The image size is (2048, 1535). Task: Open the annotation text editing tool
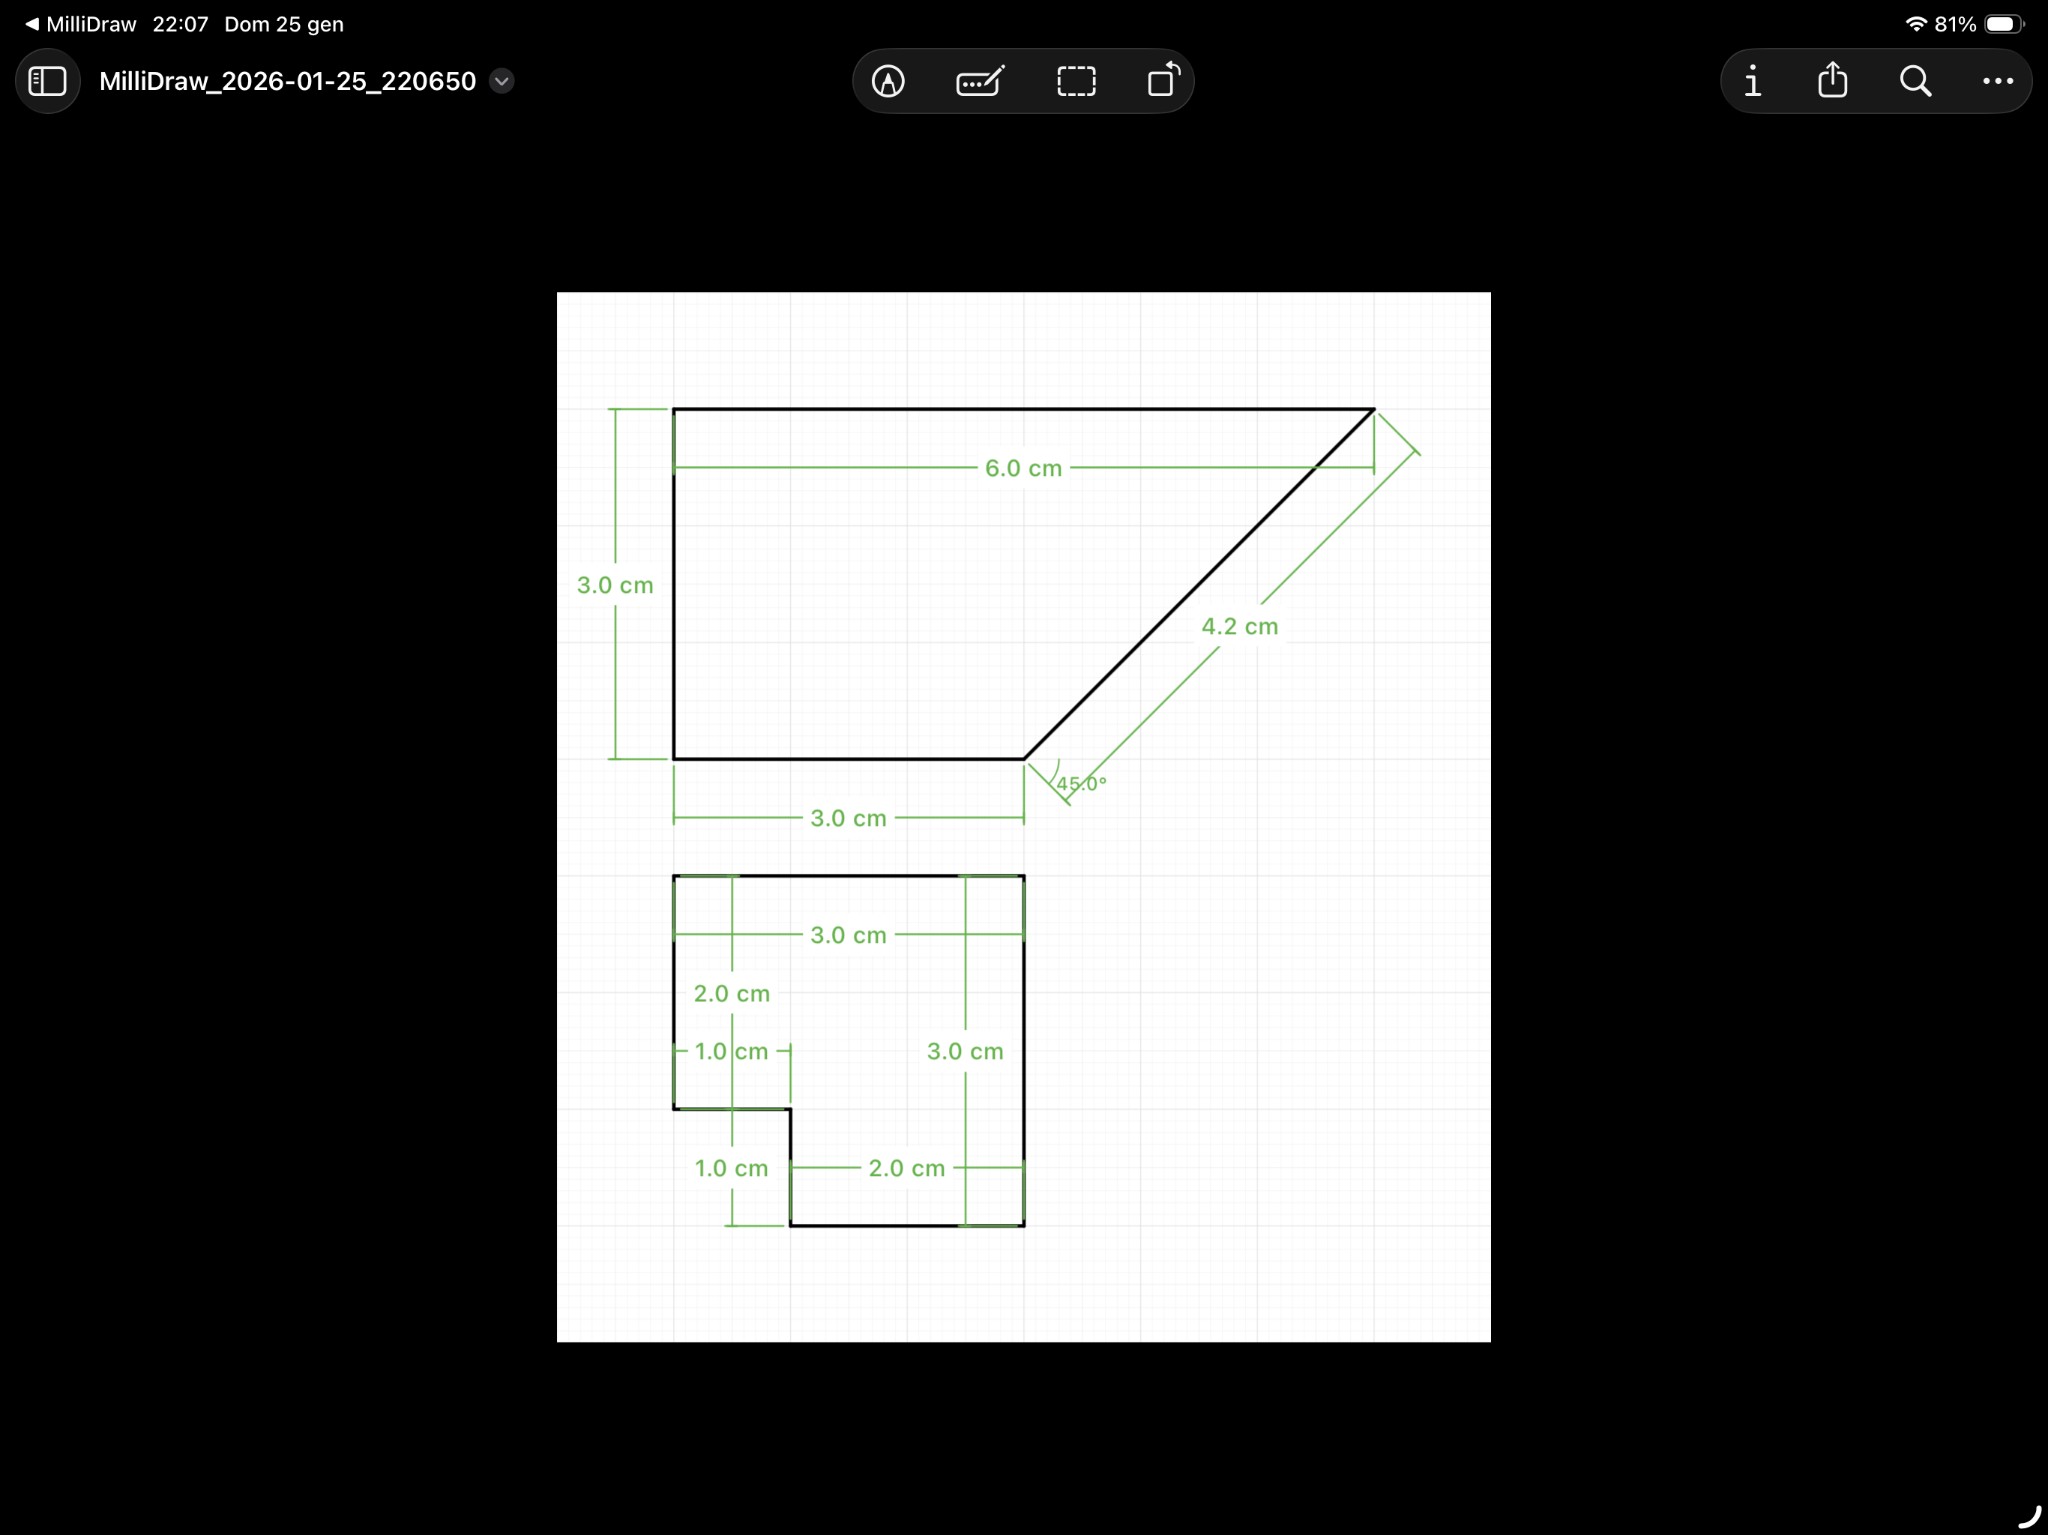tap(979, 81)
